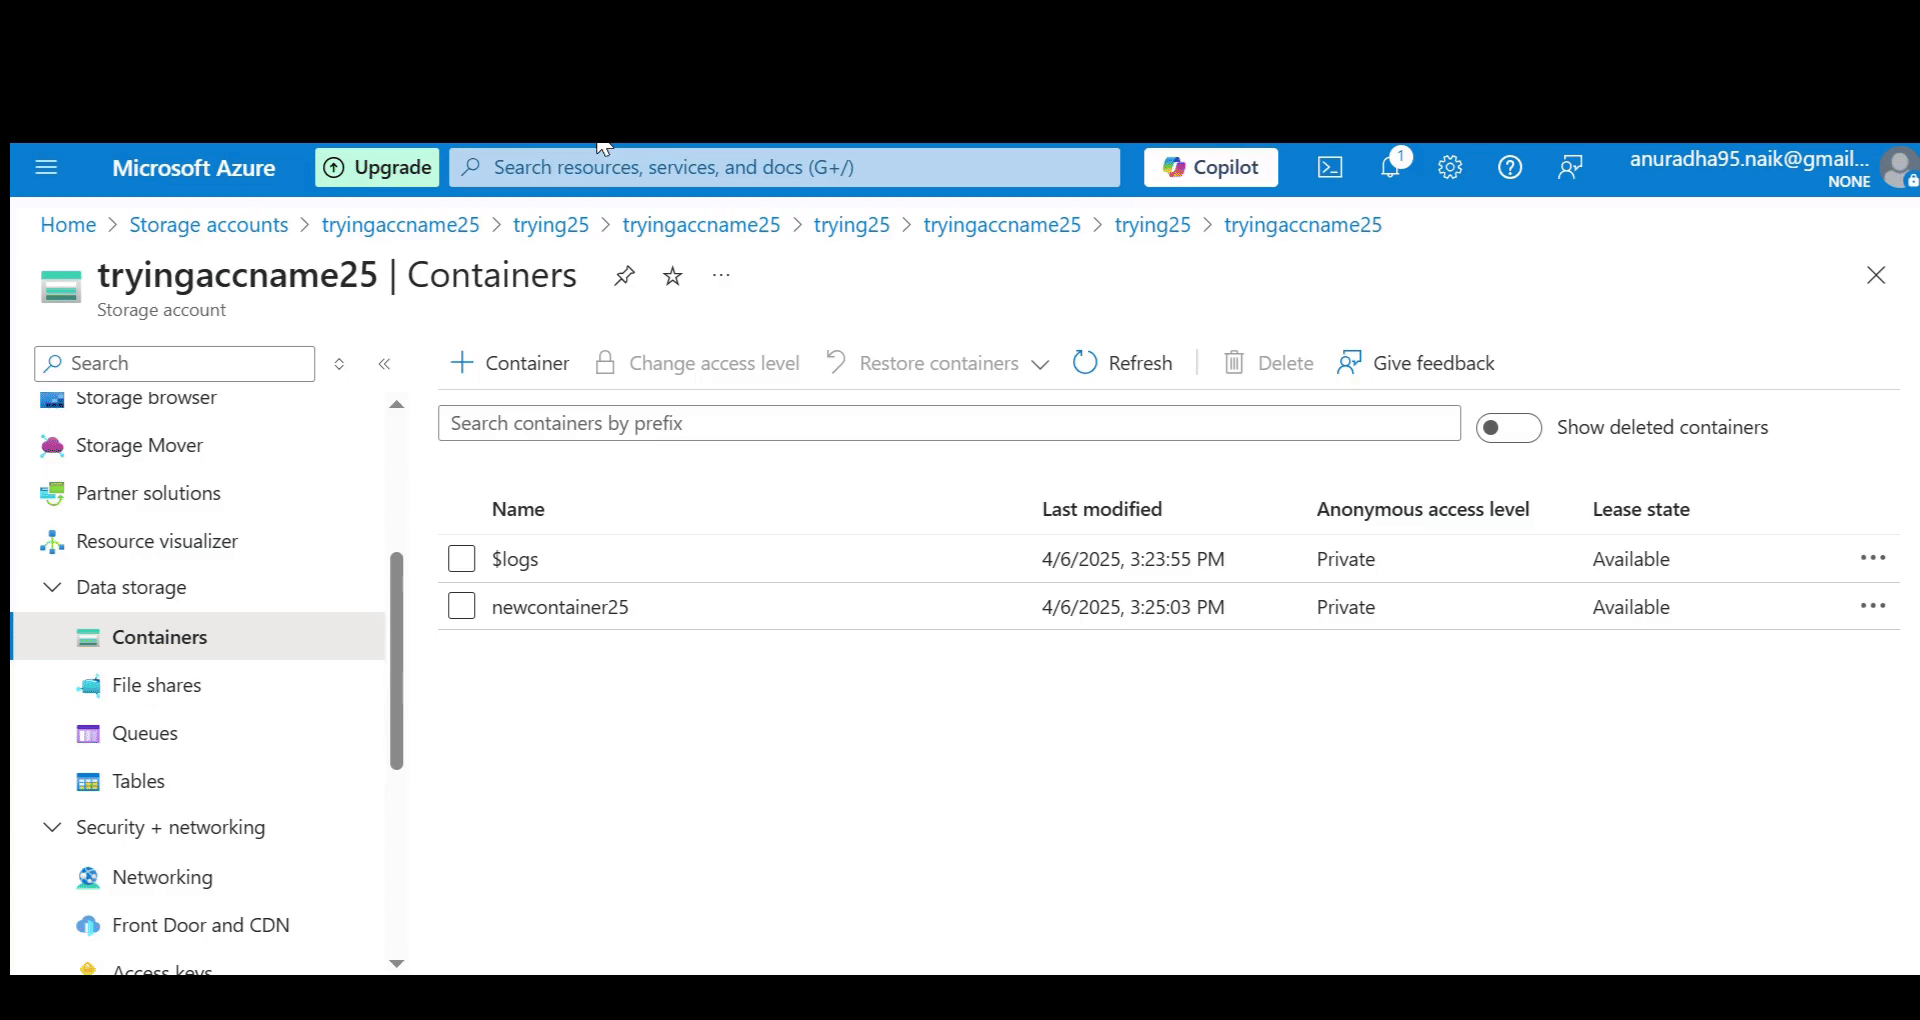
Task: Click the storage account icon beside the title
Action: [61, 287]
